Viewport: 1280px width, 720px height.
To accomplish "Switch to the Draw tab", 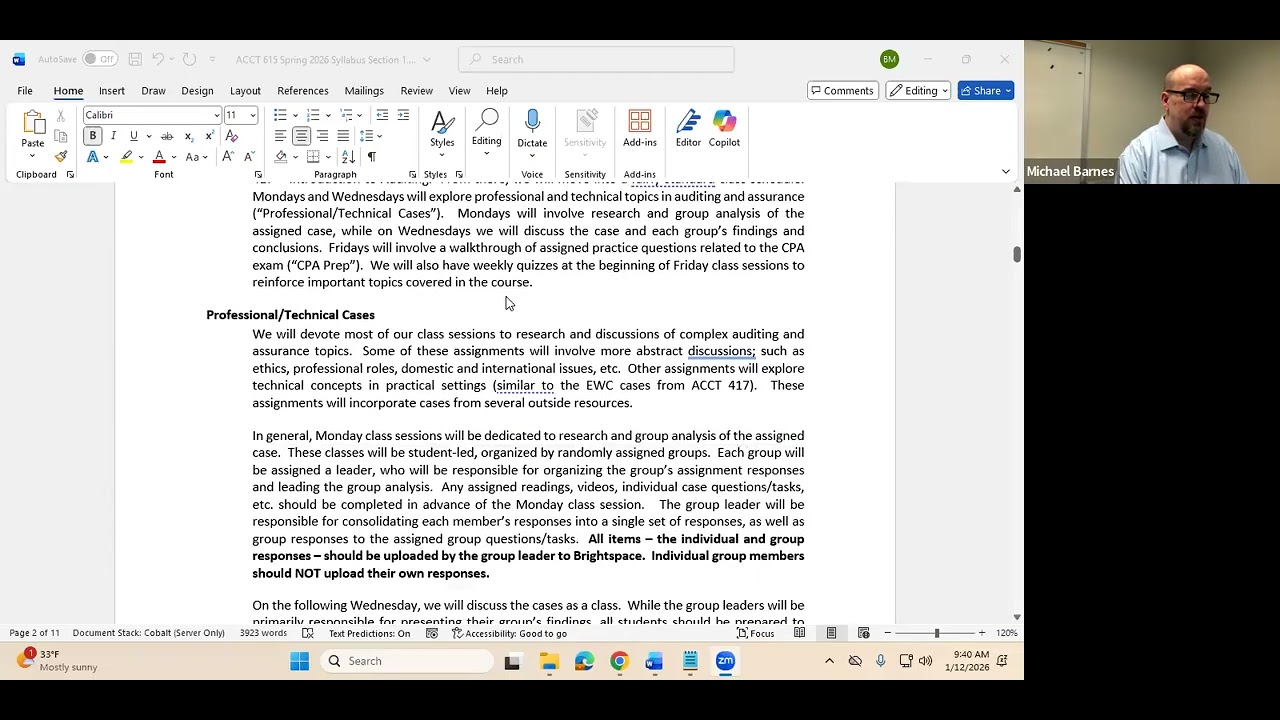I will coord(153,91).
